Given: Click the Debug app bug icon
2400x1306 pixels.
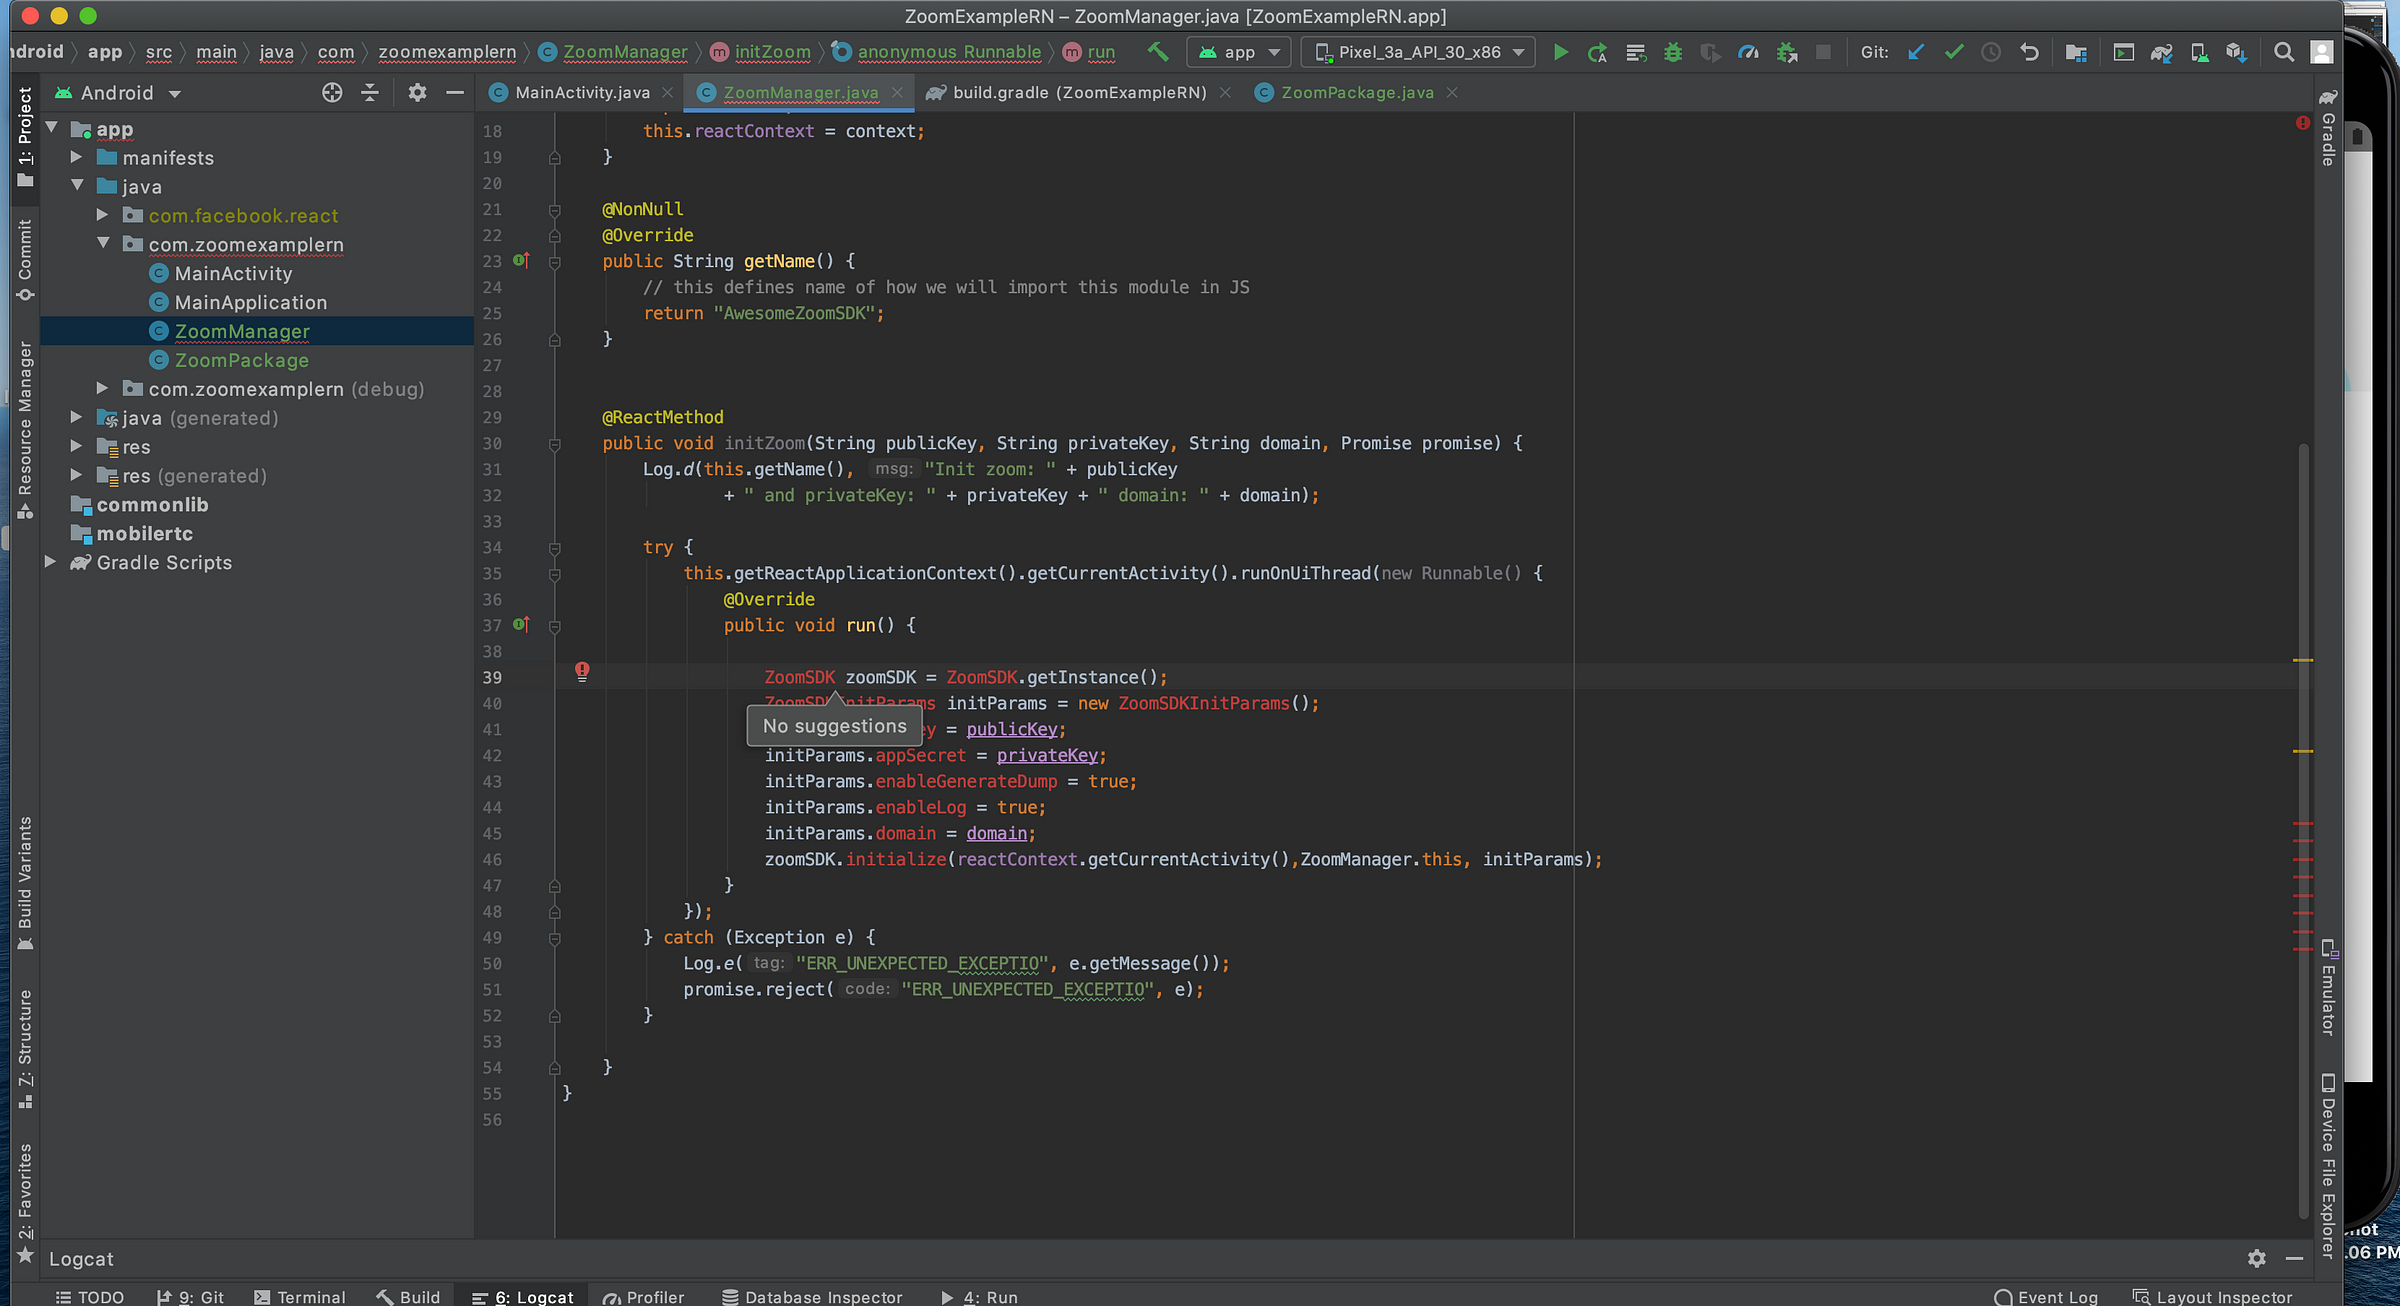Looking at the screenshot, I should tap(1672, 52).
